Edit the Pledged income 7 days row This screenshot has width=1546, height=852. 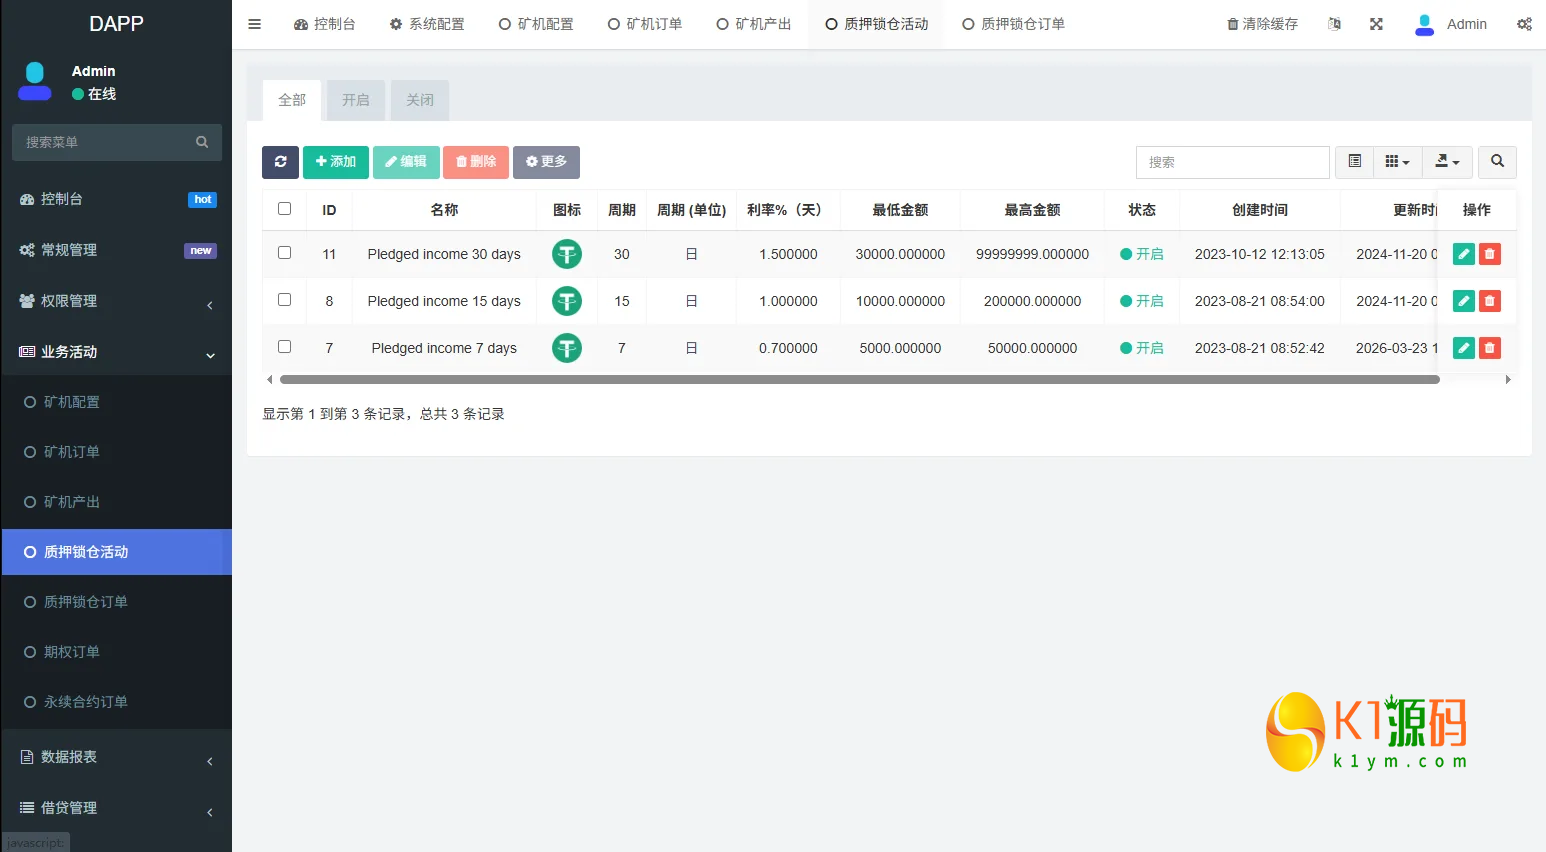(1463, 348)
